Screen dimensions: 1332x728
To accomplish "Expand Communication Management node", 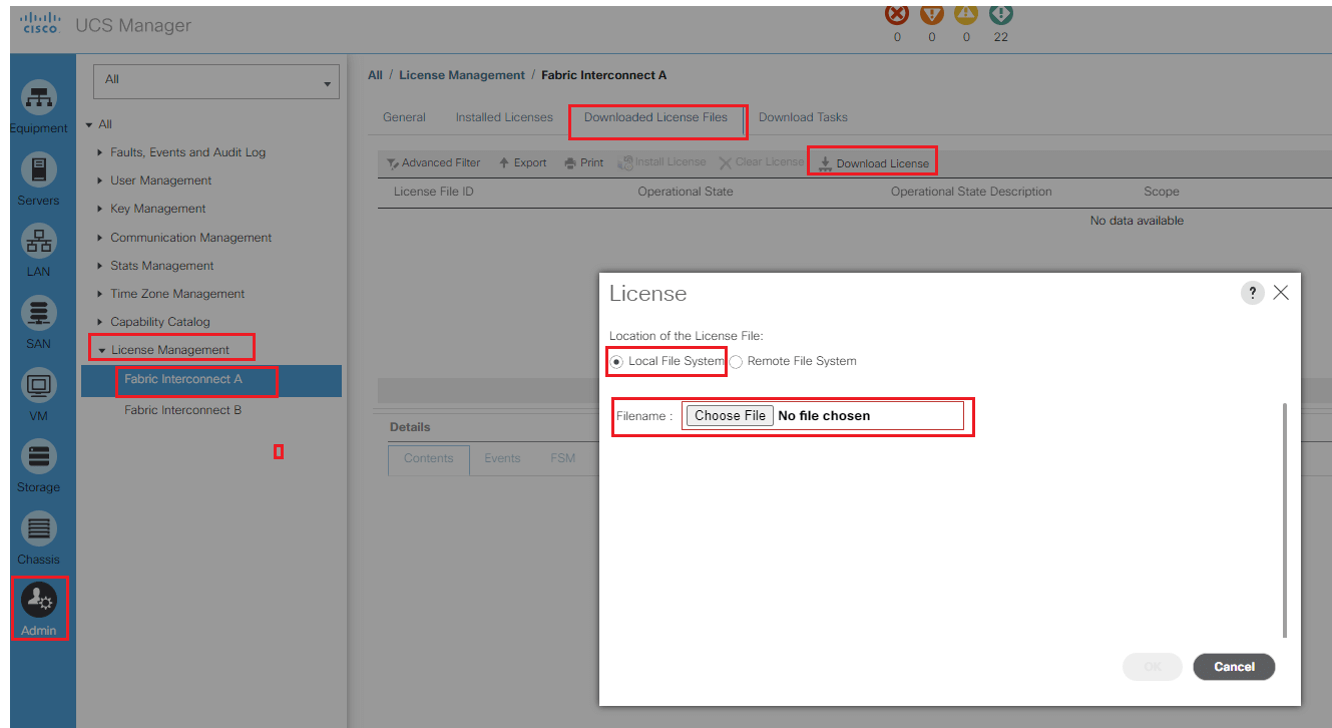I will [100, 238].
